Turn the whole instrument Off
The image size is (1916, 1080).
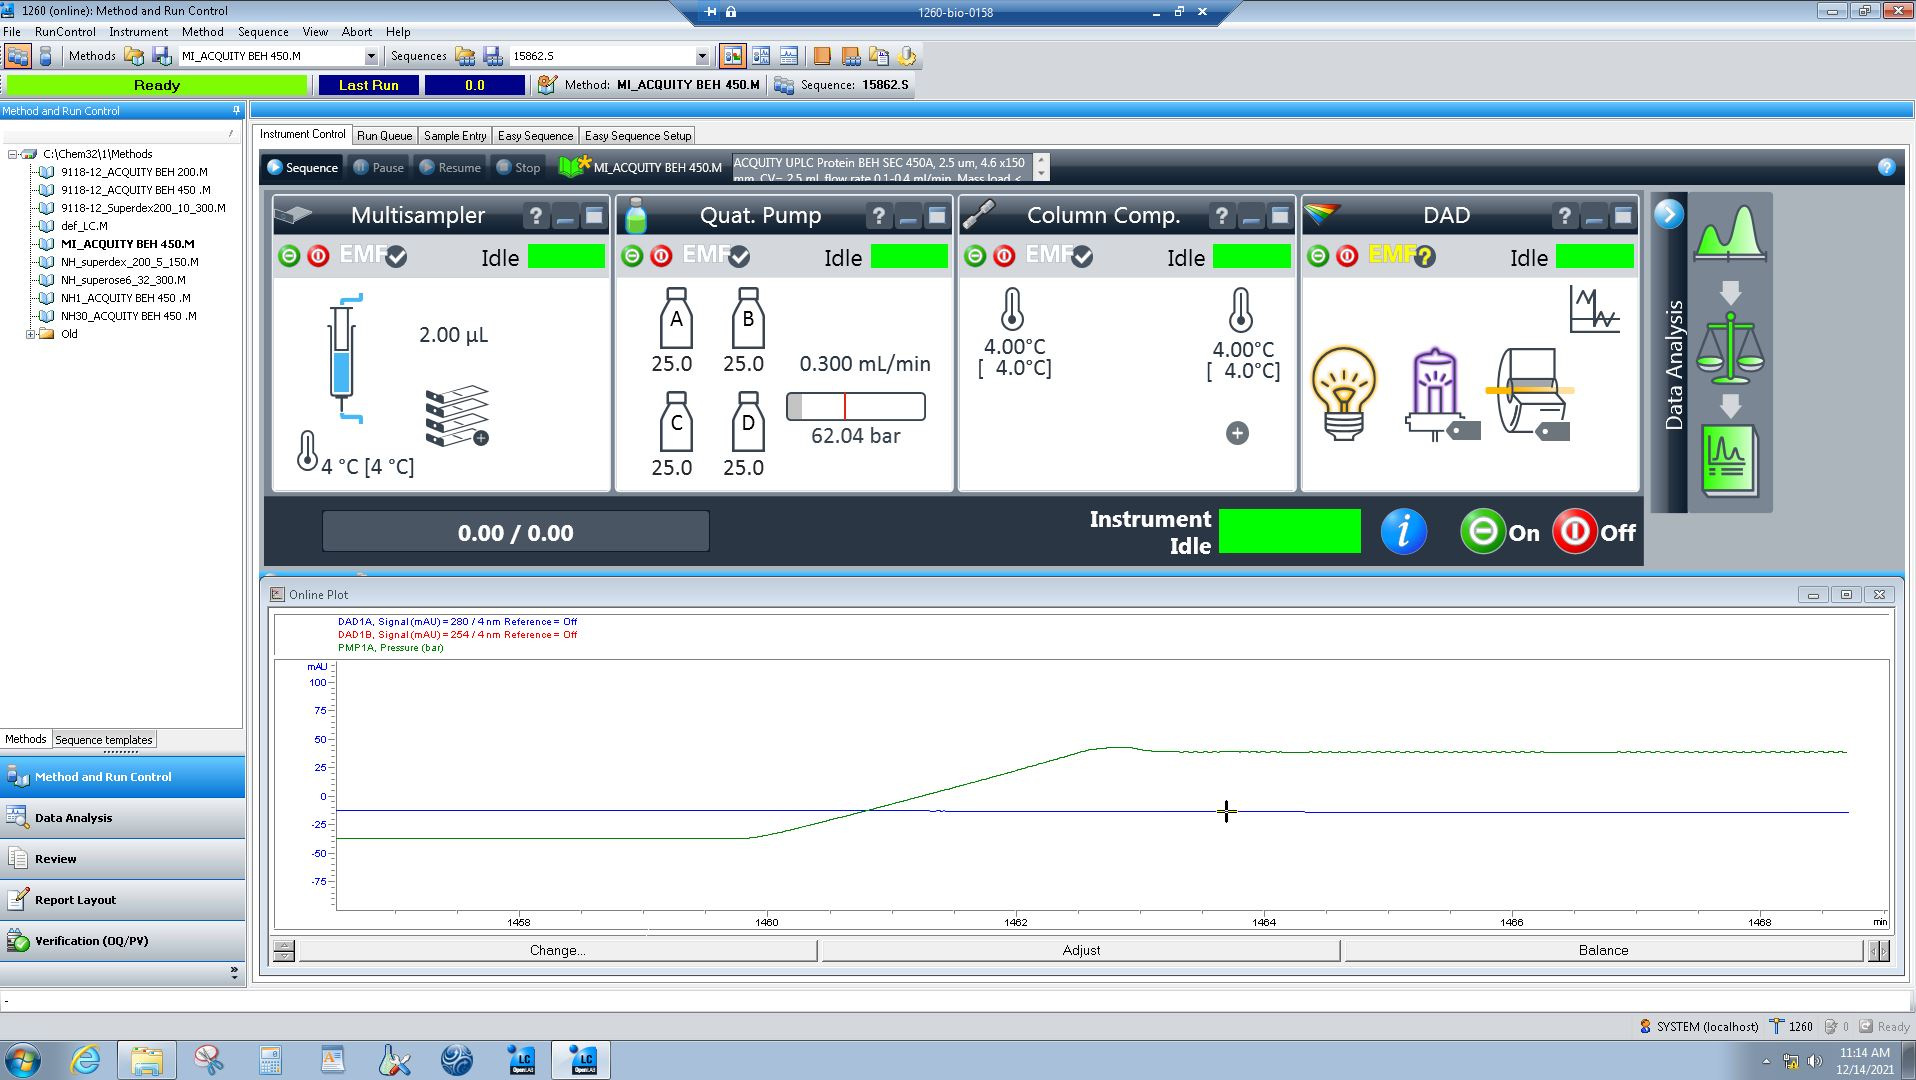tap(1575, 532)
